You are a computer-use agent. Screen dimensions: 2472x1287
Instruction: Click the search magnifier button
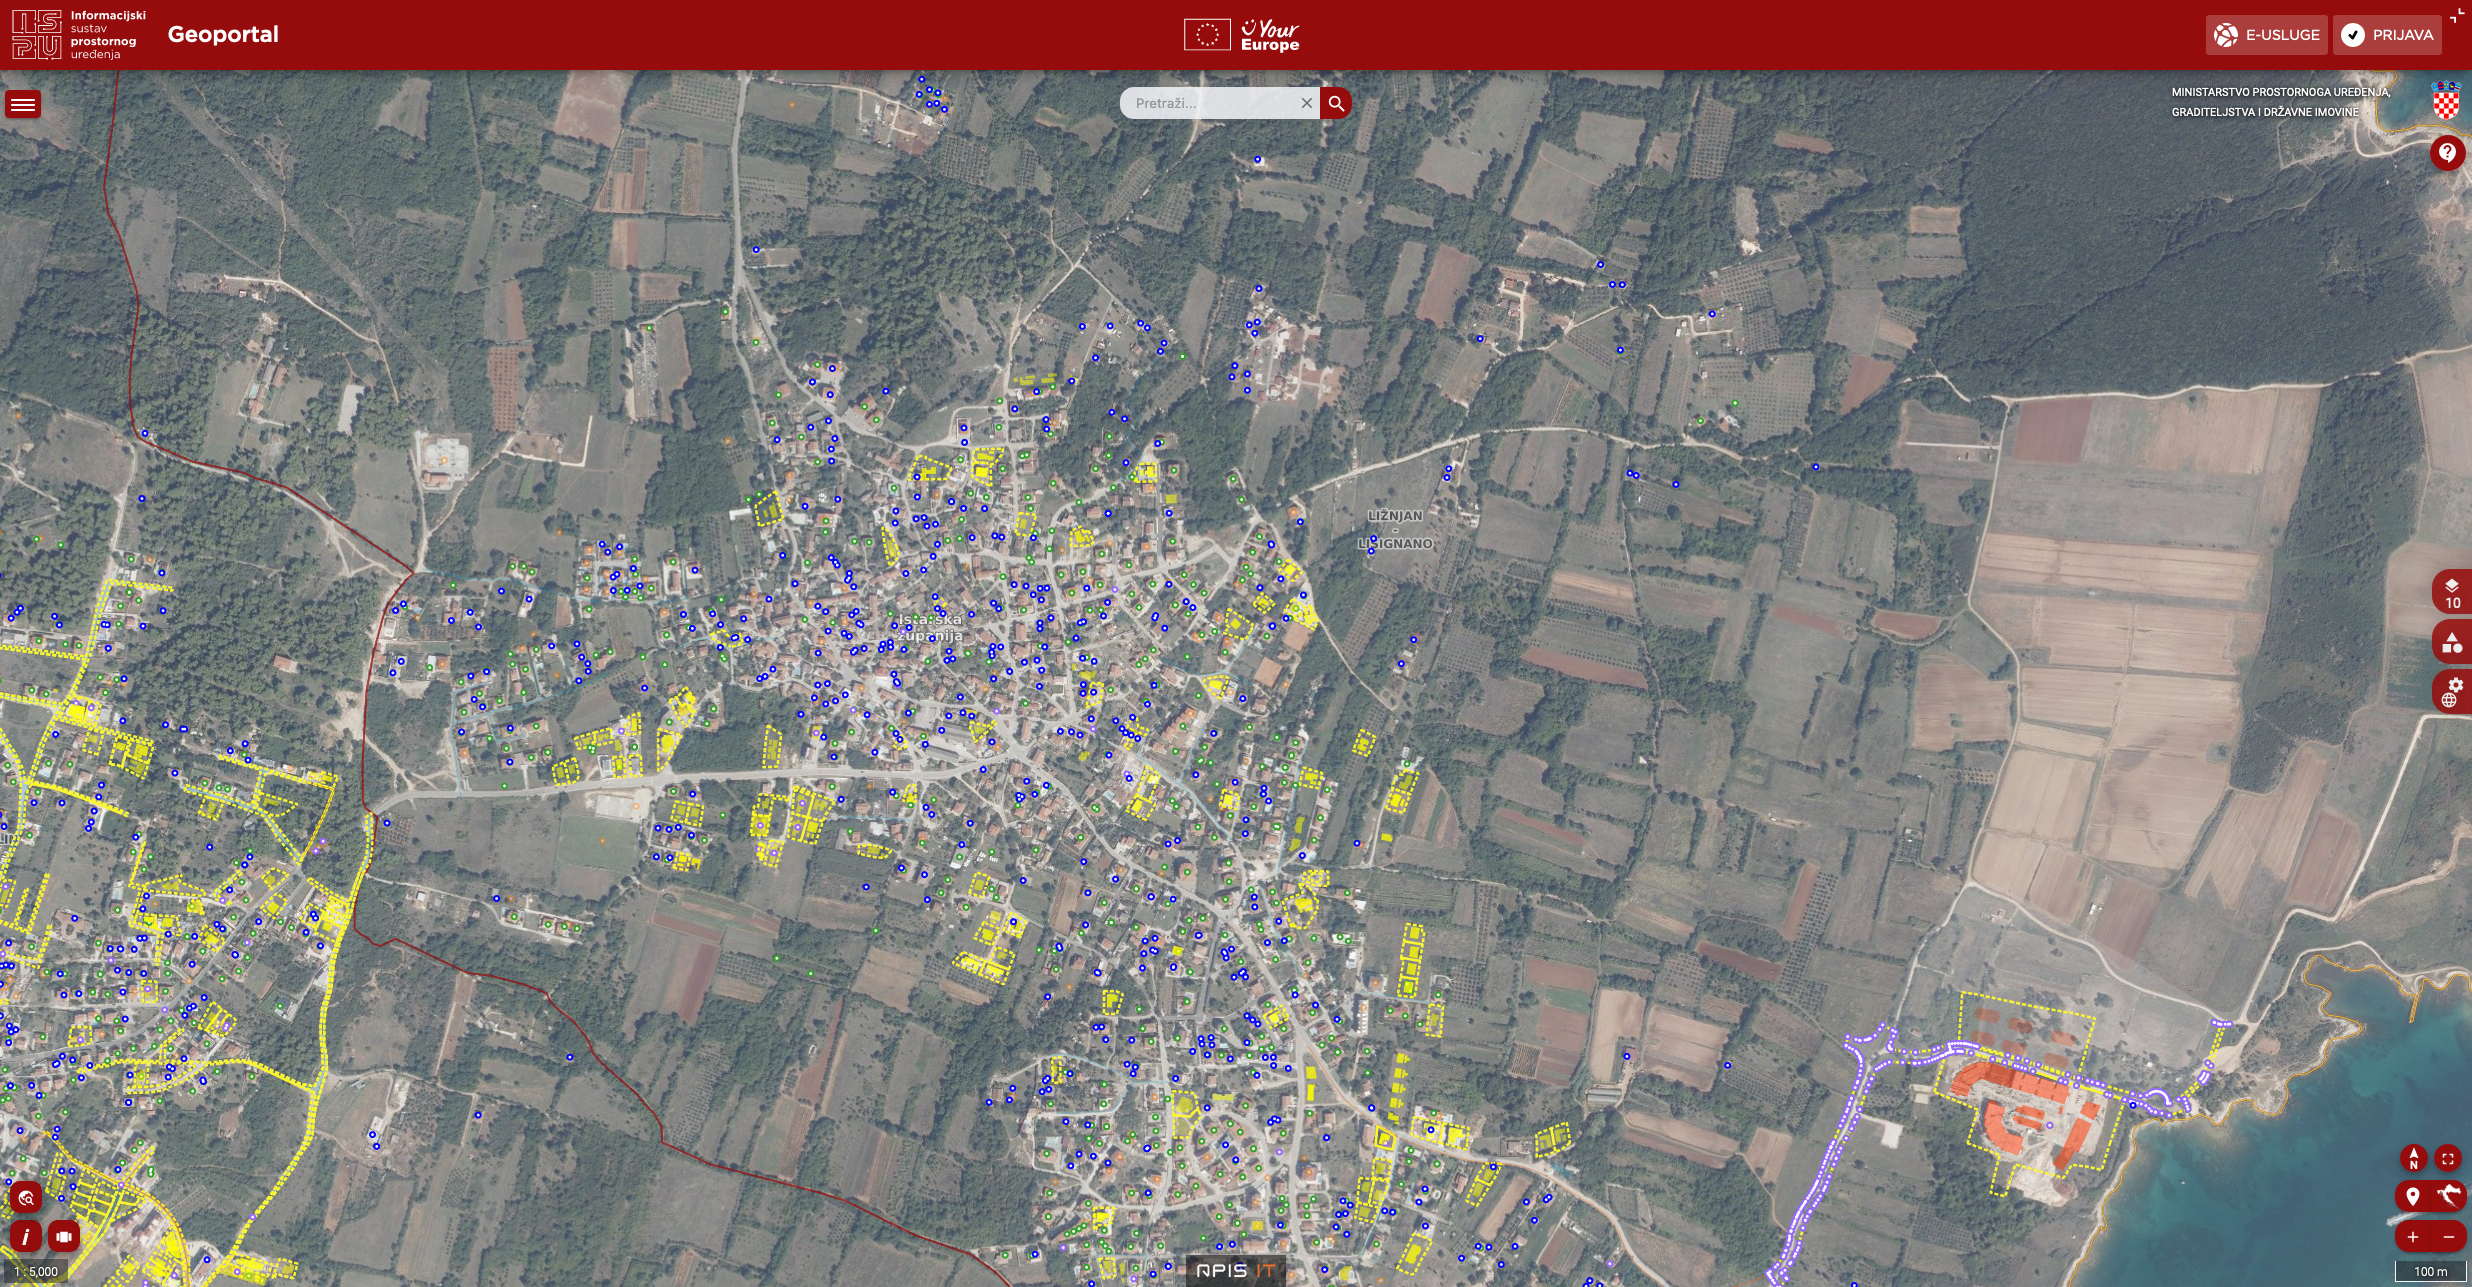1336,103
